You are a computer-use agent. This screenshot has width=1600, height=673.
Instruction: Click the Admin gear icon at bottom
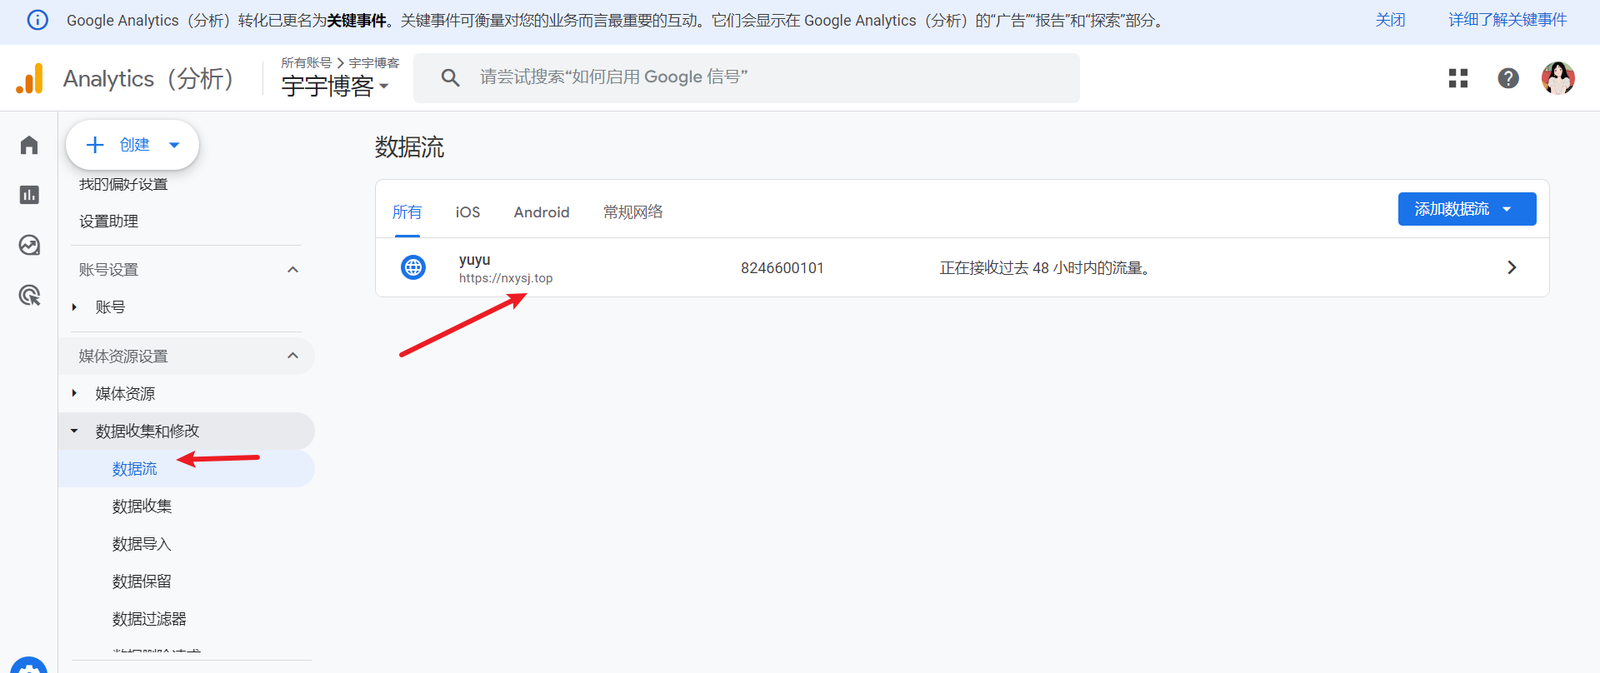[x=29, y=666]
